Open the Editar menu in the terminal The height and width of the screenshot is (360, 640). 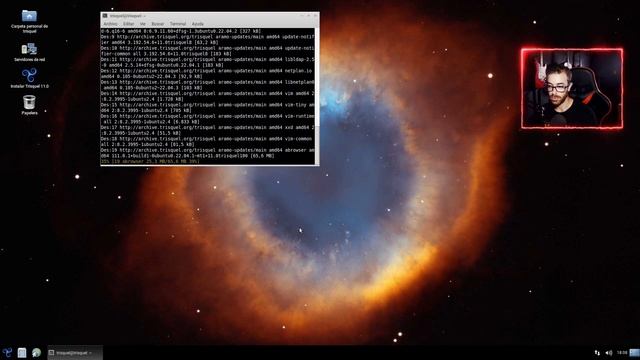(129, 24)
